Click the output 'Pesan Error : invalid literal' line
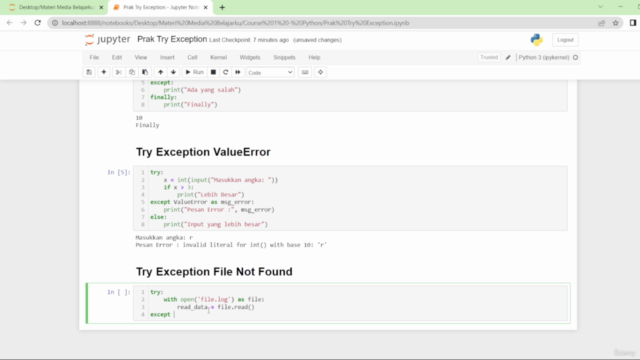 coord(231,245)
